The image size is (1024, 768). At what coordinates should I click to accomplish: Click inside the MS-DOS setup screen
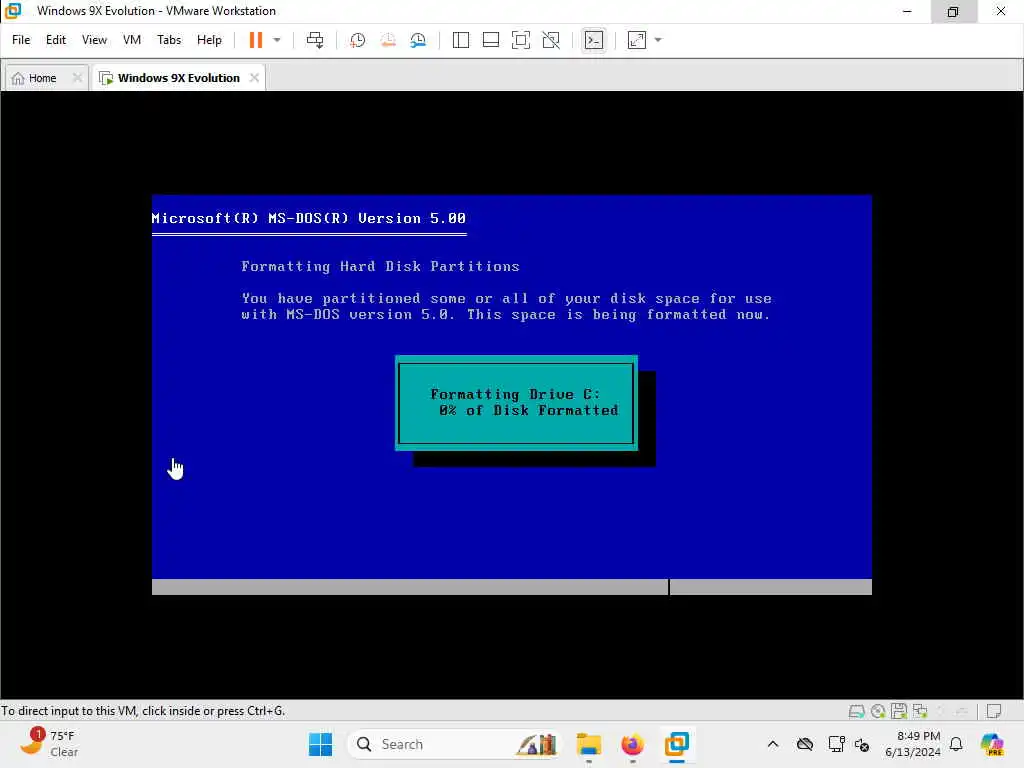click(x=511, y=394)
